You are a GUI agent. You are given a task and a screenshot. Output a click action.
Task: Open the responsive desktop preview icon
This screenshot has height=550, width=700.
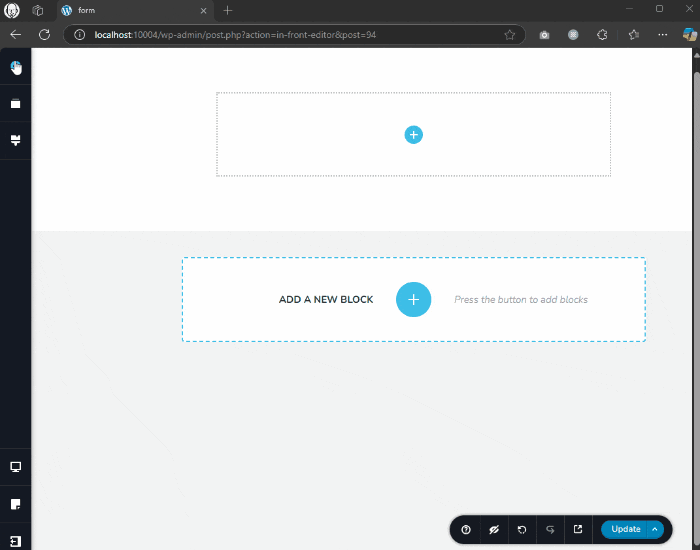coord(16,467)
